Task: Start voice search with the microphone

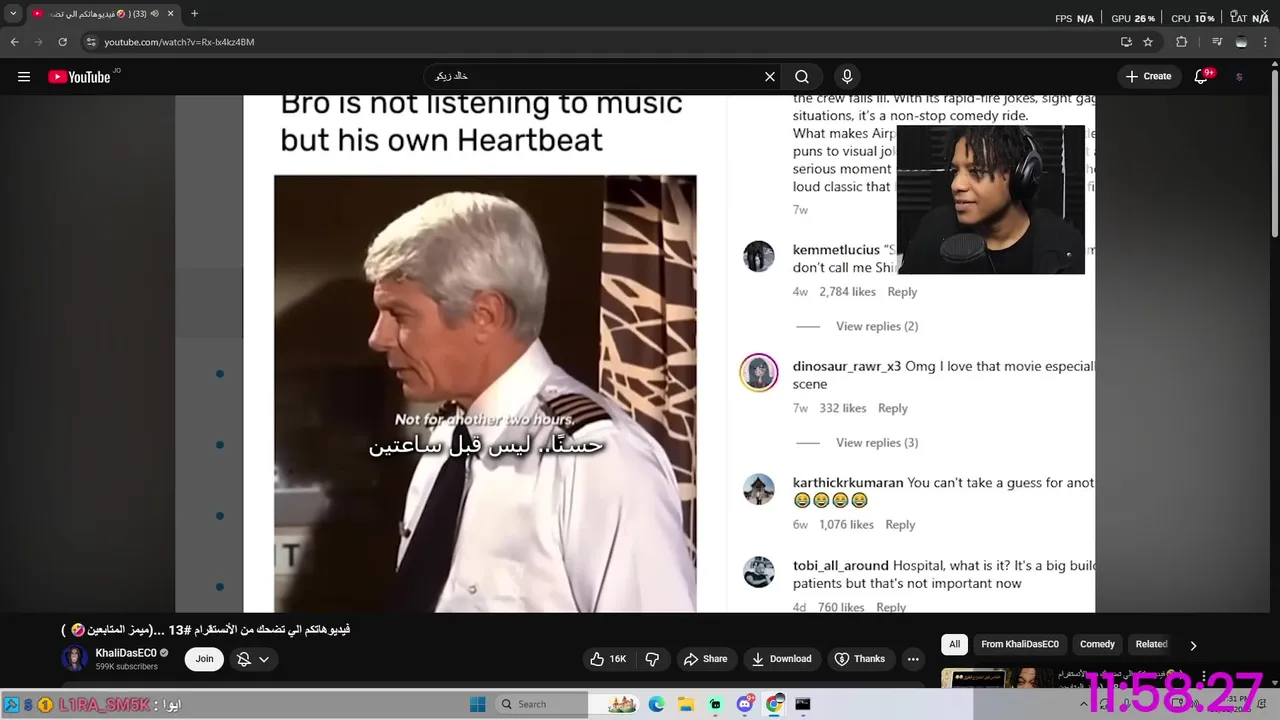Action: click(847, 77)
